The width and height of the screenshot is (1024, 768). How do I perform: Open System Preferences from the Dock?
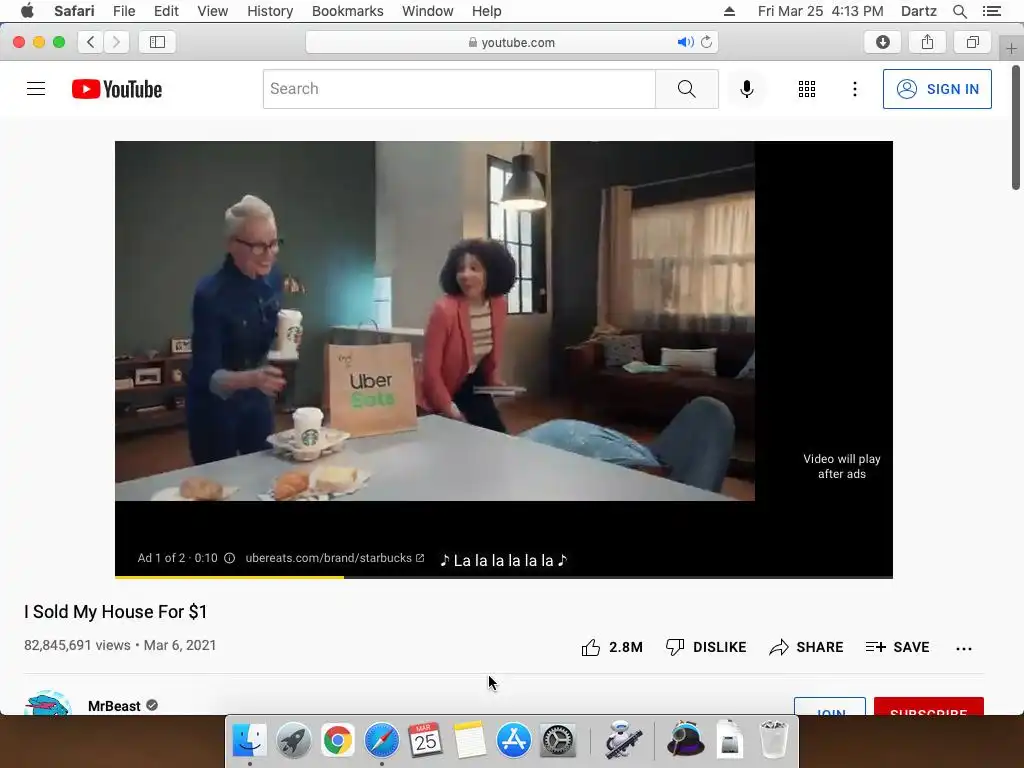(x=558, y=740)
